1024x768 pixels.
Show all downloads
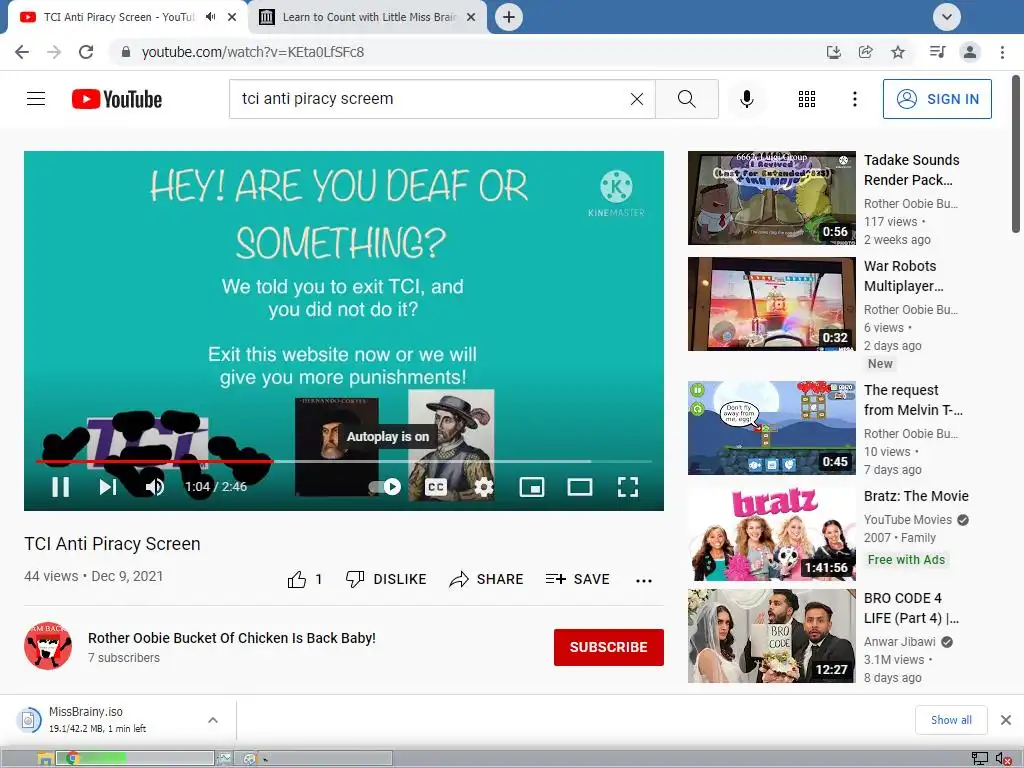point(951,720)
